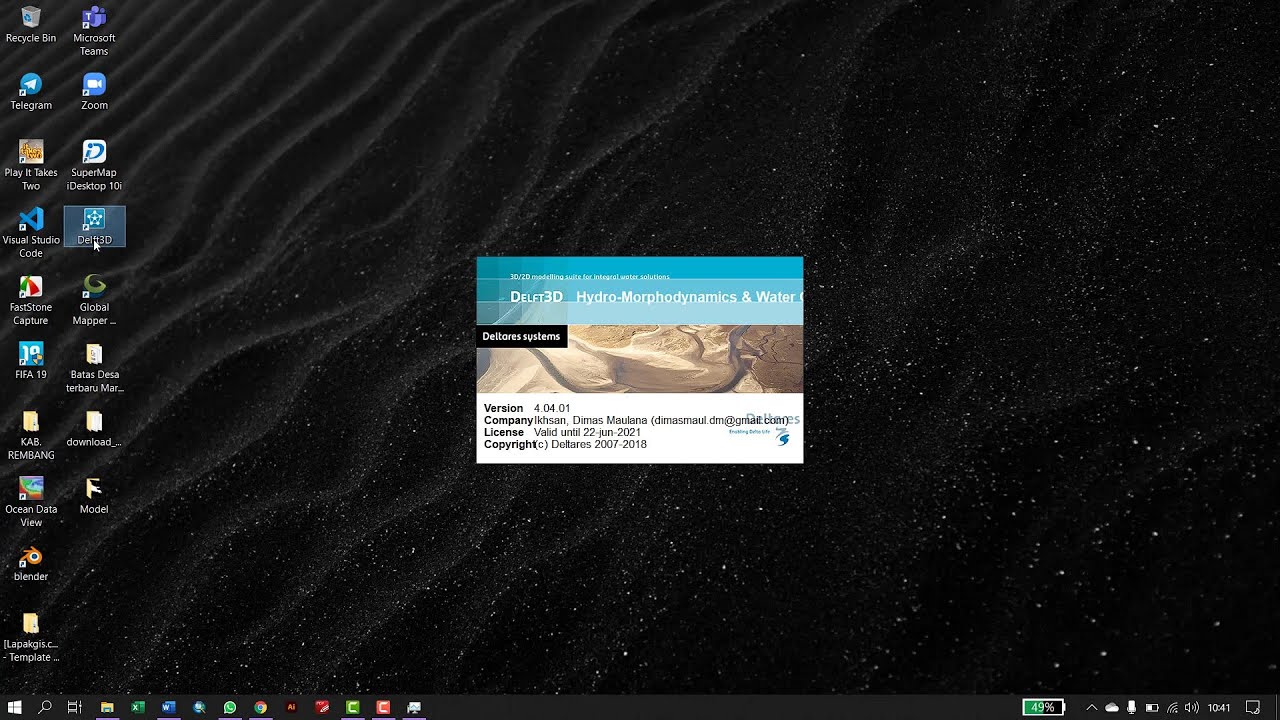The width and height of the screenshot is (1280, 720).
Task: Open the clock showing 10:41
Action: (x=1219, y=707)
